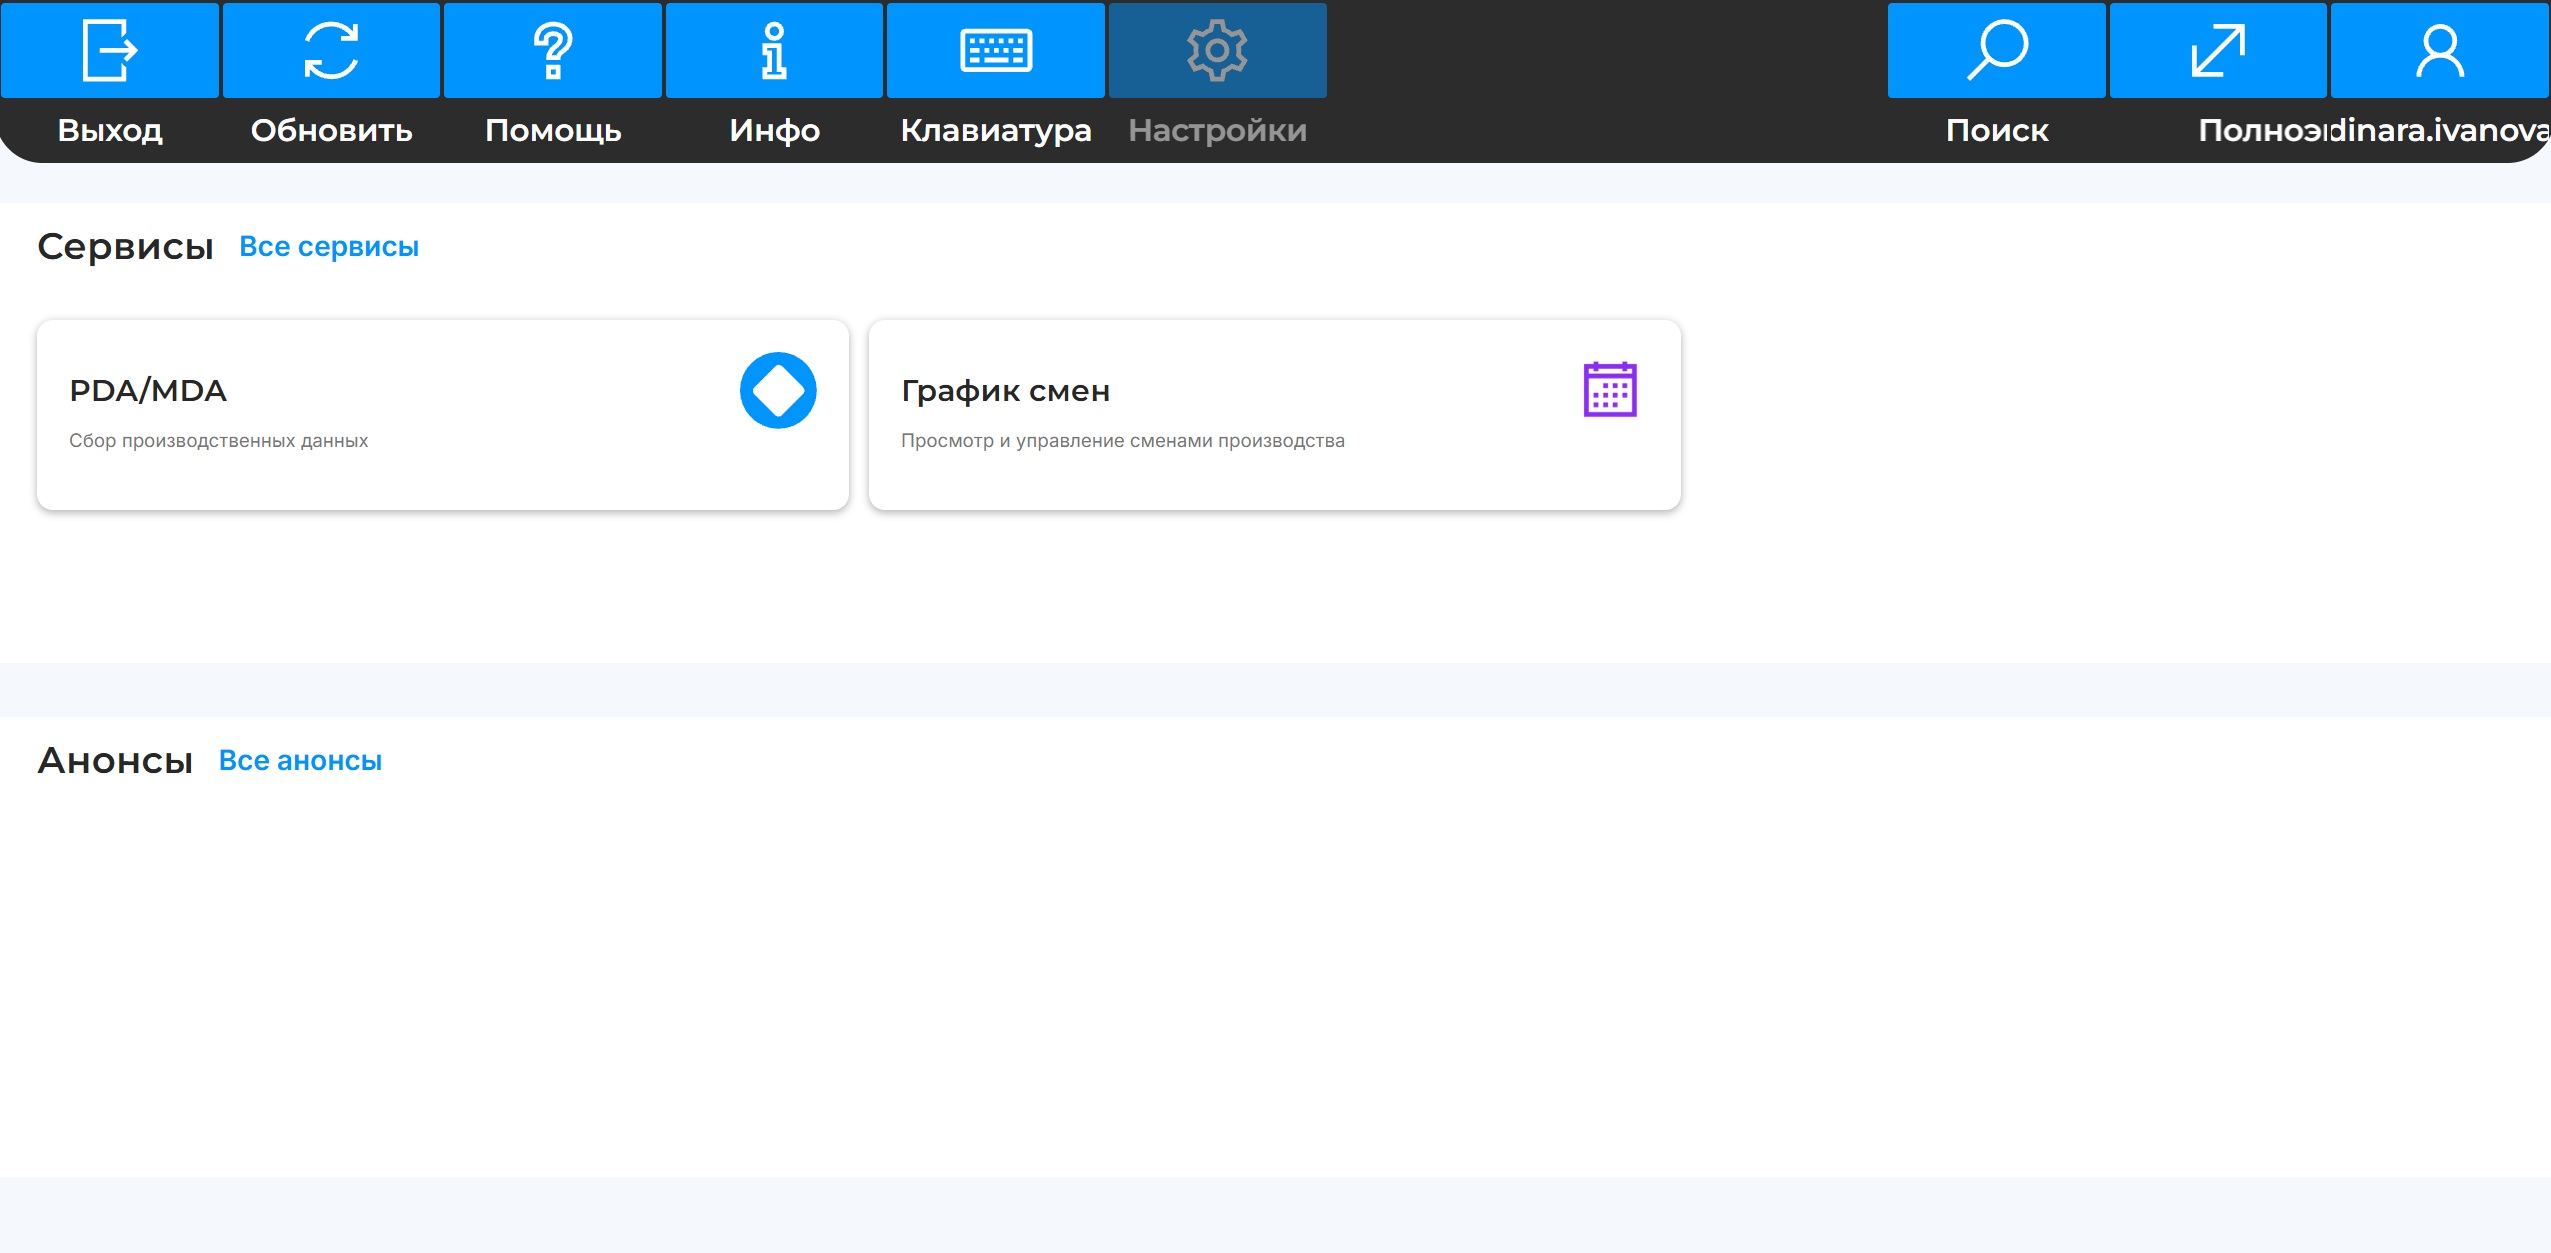This screenshot has height=1253, width=2551.
Task: Open help via Помощь question icon
Action: 553,50
